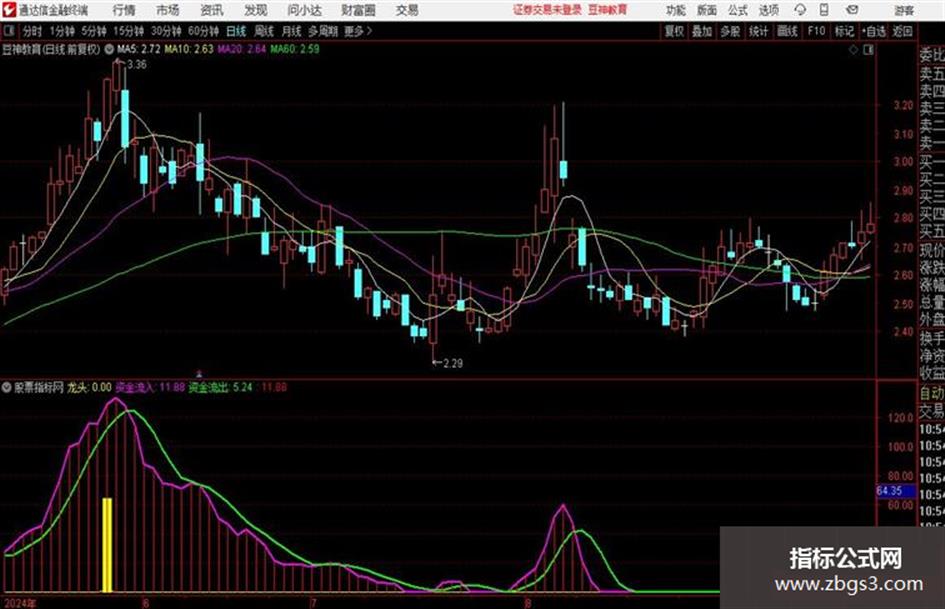
Task: Toggle the 自选 watchlist button
Action: tap(873, 31)
